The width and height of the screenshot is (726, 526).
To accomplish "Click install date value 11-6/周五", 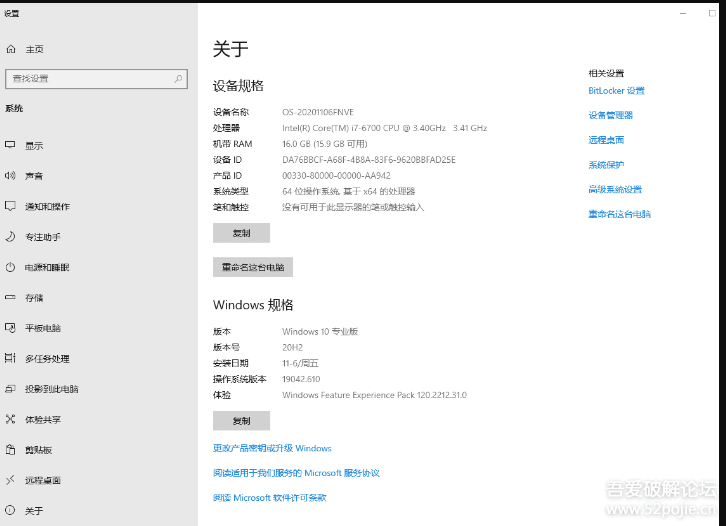I will pos(300,363).
